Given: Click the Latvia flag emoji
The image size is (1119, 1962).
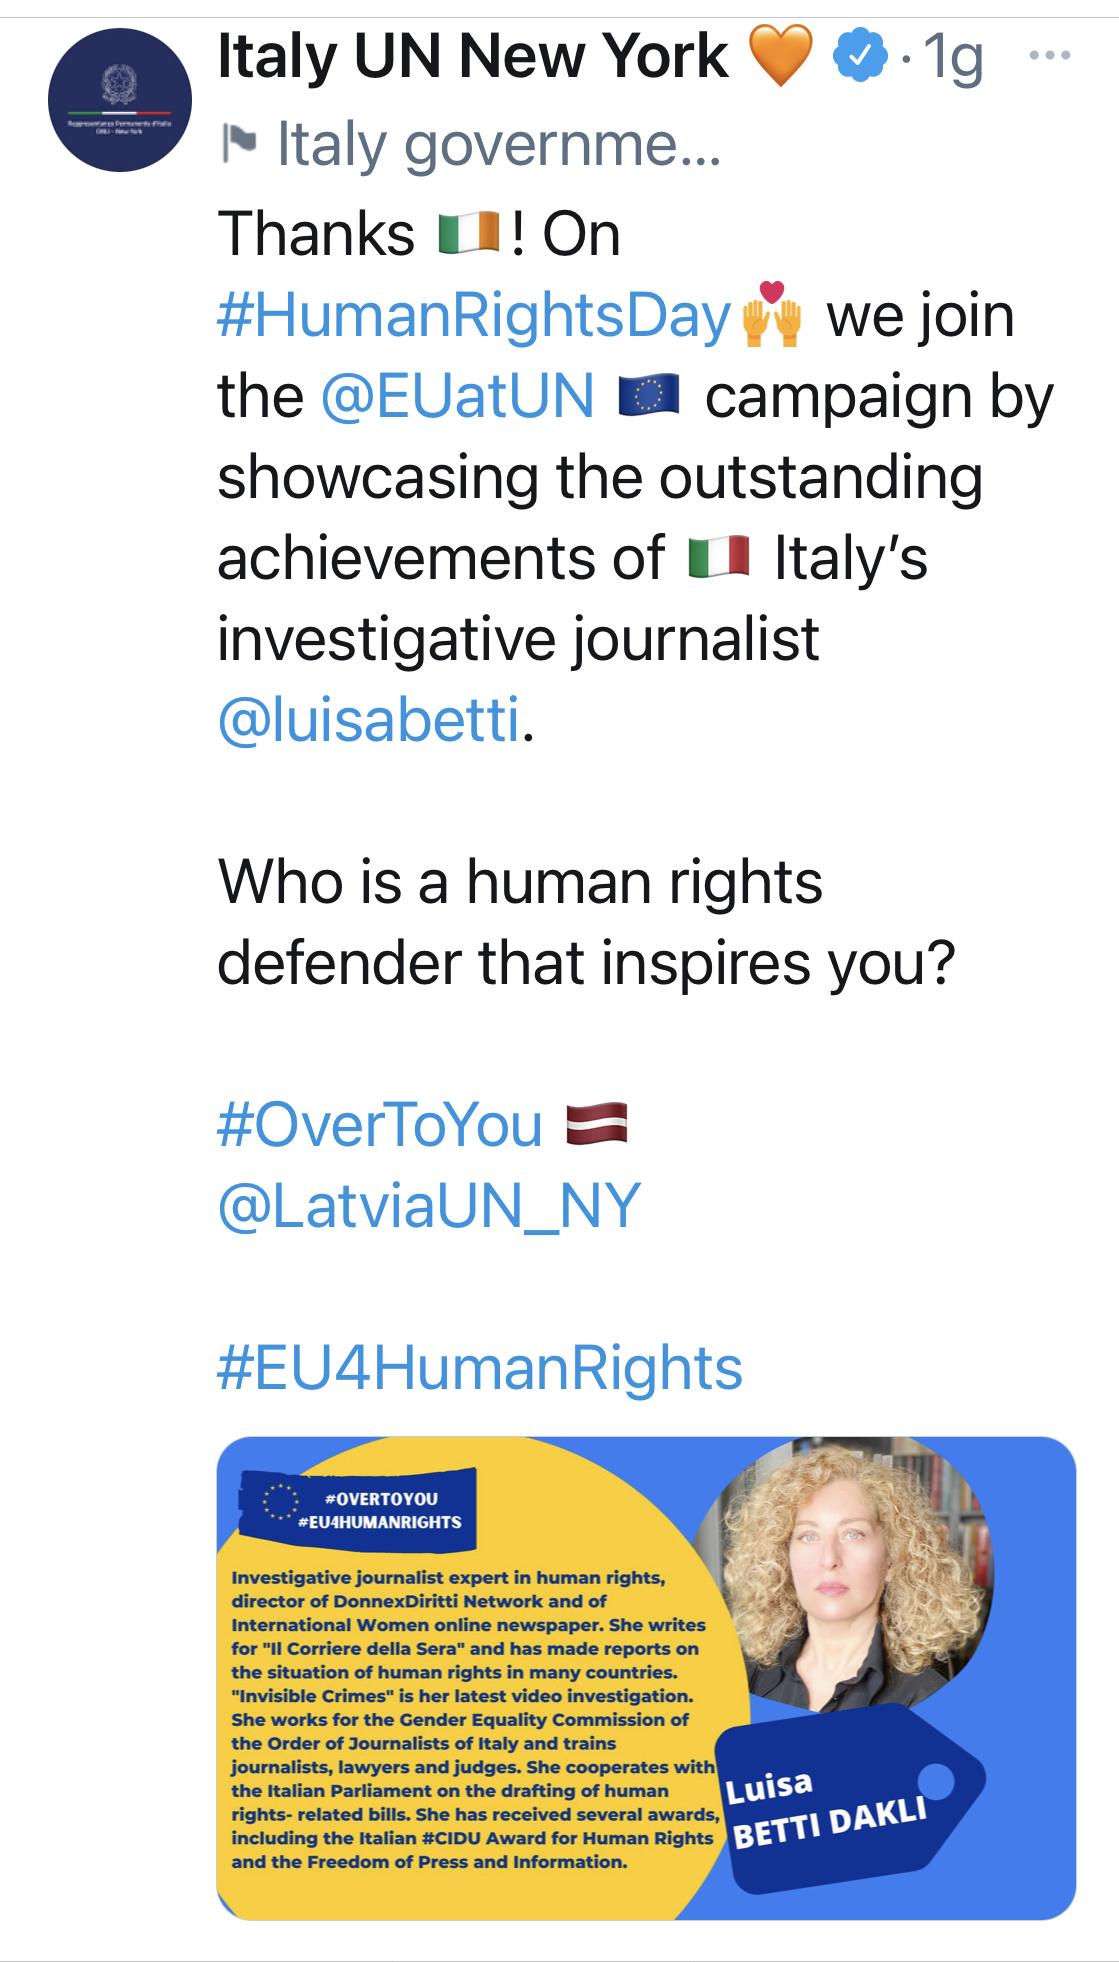Looking at the screenshot, I should [597, 1124].
